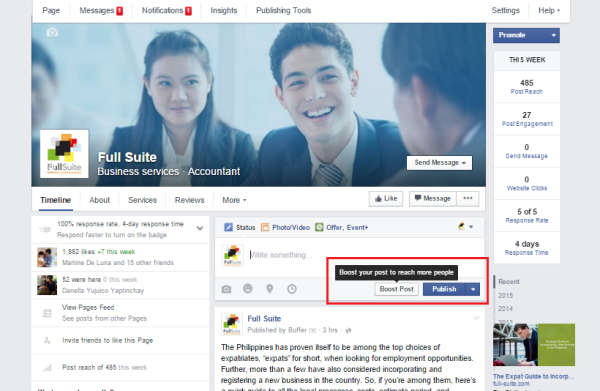Click the response rate message icon
This screenshot has height=391, width=600.
(45, 230)
